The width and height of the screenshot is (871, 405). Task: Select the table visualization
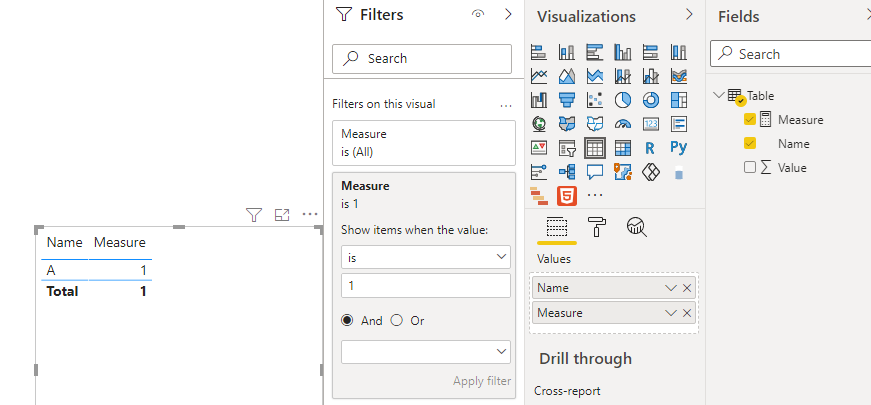click(595, 148)
